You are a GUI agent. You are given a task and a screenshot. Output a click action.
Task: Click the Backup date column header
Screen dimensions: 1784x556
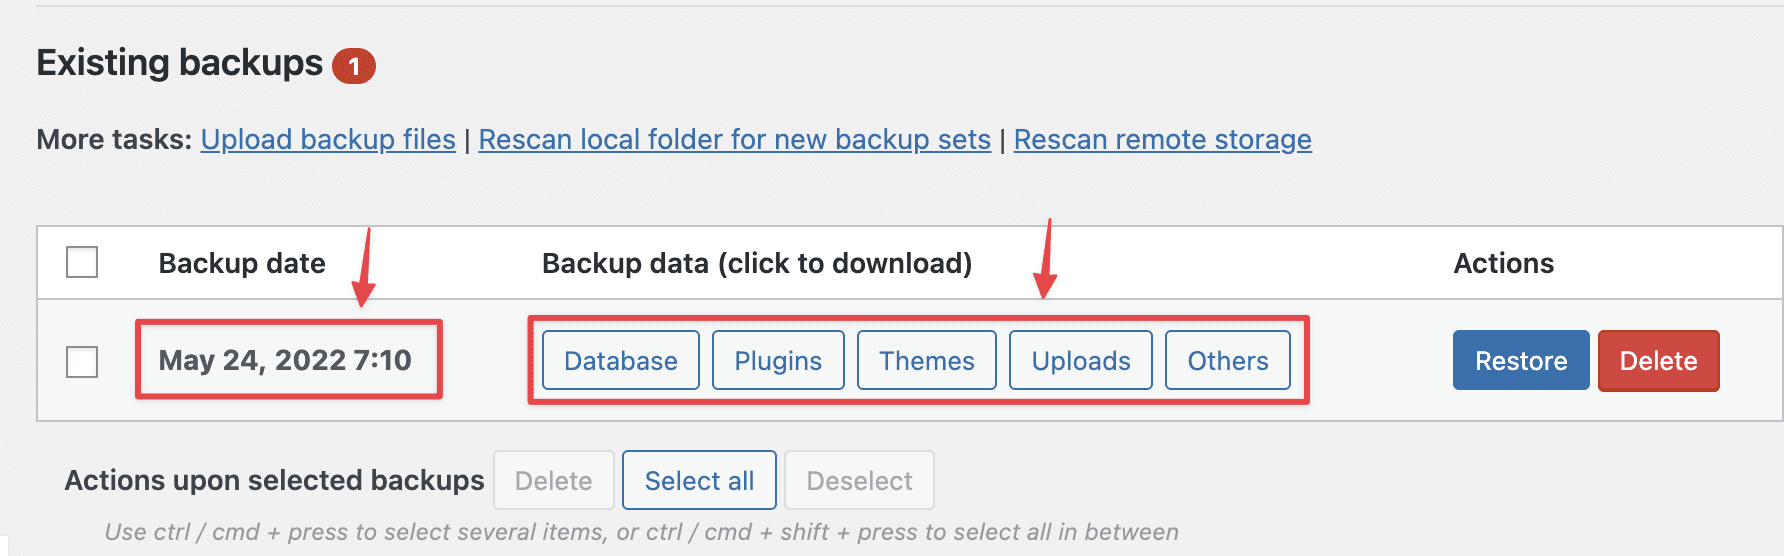[242, 263]
